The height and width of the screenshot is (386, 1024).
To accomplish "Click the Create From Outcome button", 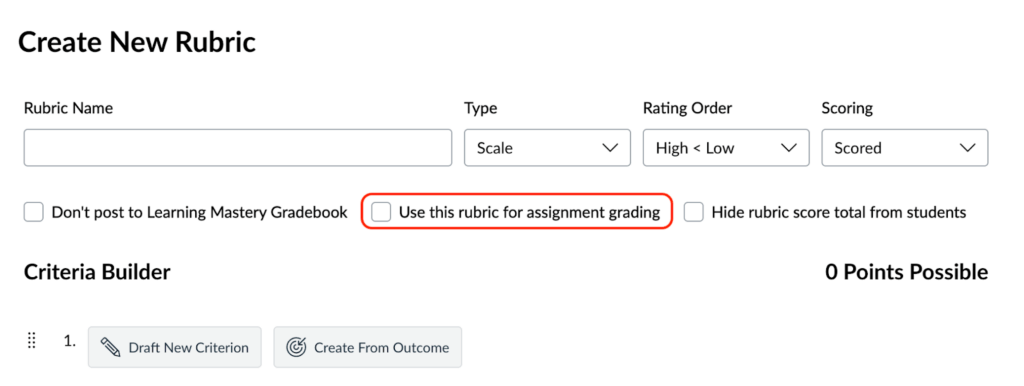I will click(368, 347).
